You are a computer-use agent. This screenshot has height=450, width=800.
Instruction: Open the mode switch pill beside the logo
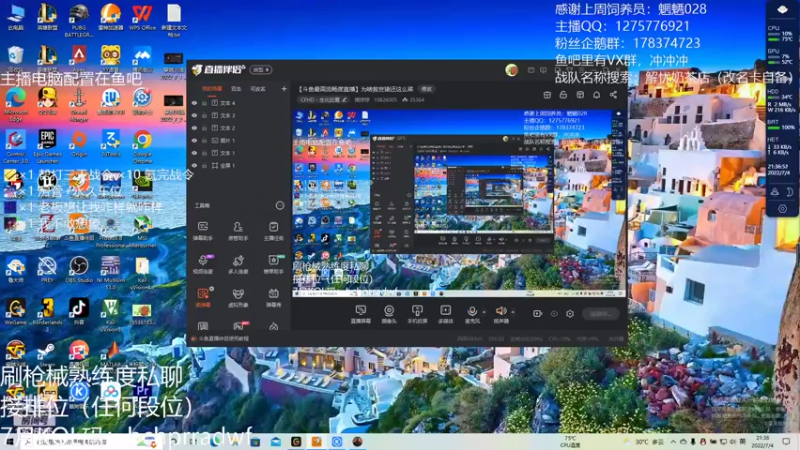coord(261,70)
